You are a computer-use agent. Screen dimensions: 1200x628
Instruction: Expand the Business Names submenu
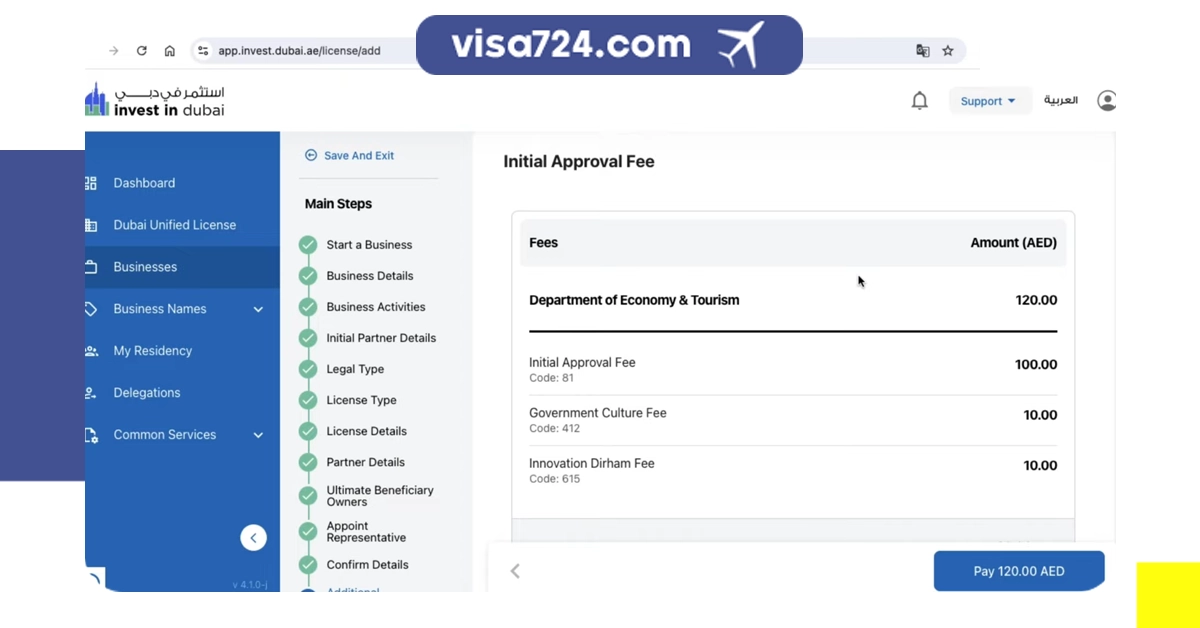[258, 309]
